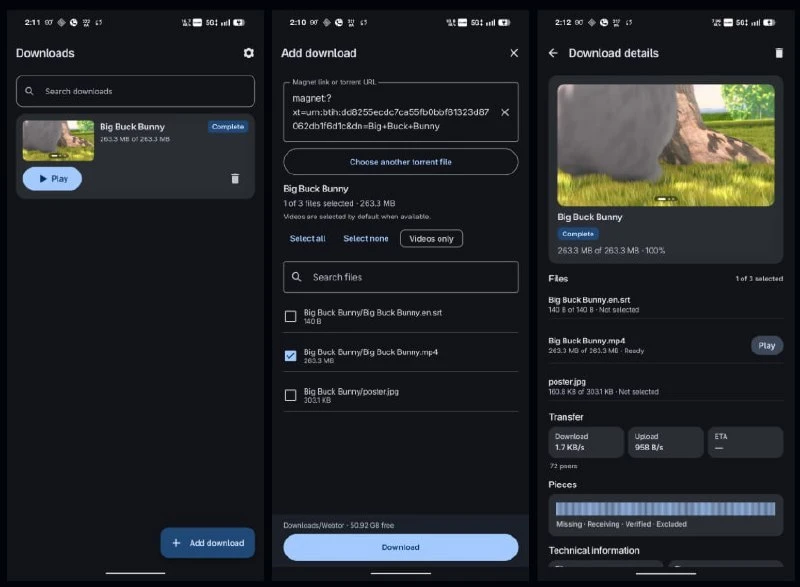Screen dimensions: 800x587
Task: Tap Select all files link
Action: tap(307, 238)
